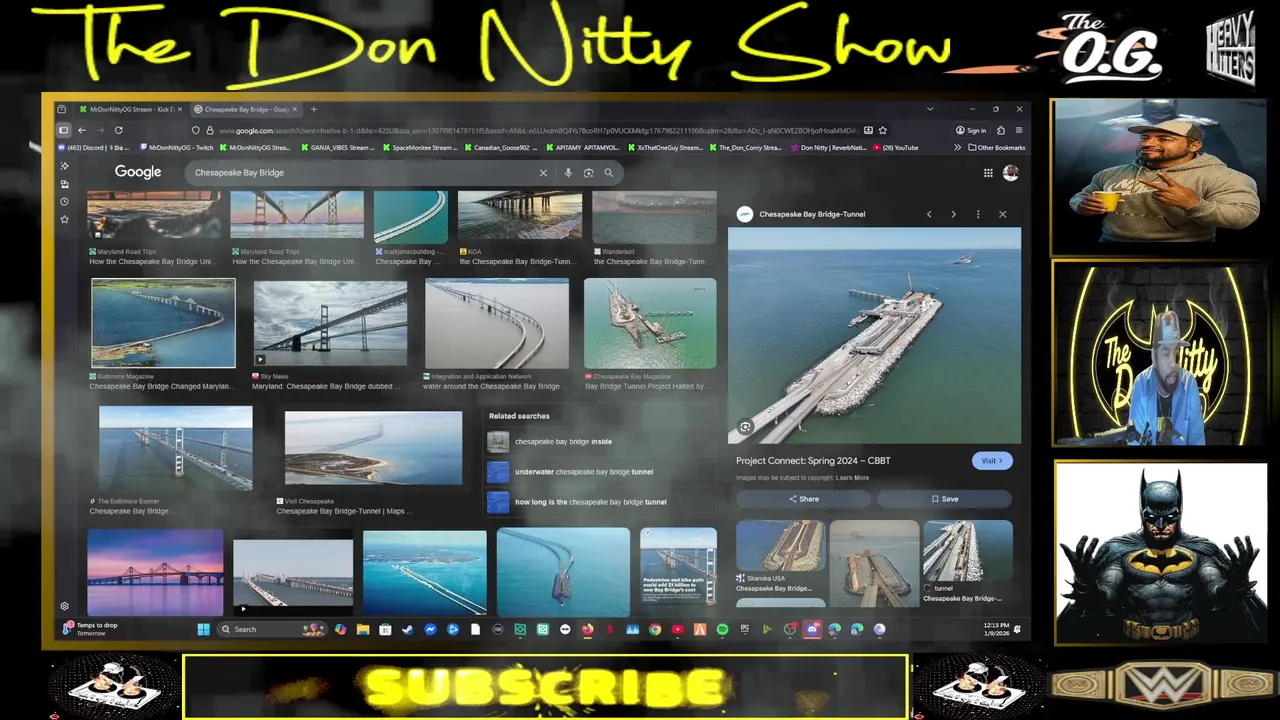Open Firefox from the taskbar
This screenshot has width=1280, height=720.
(588, 629)
